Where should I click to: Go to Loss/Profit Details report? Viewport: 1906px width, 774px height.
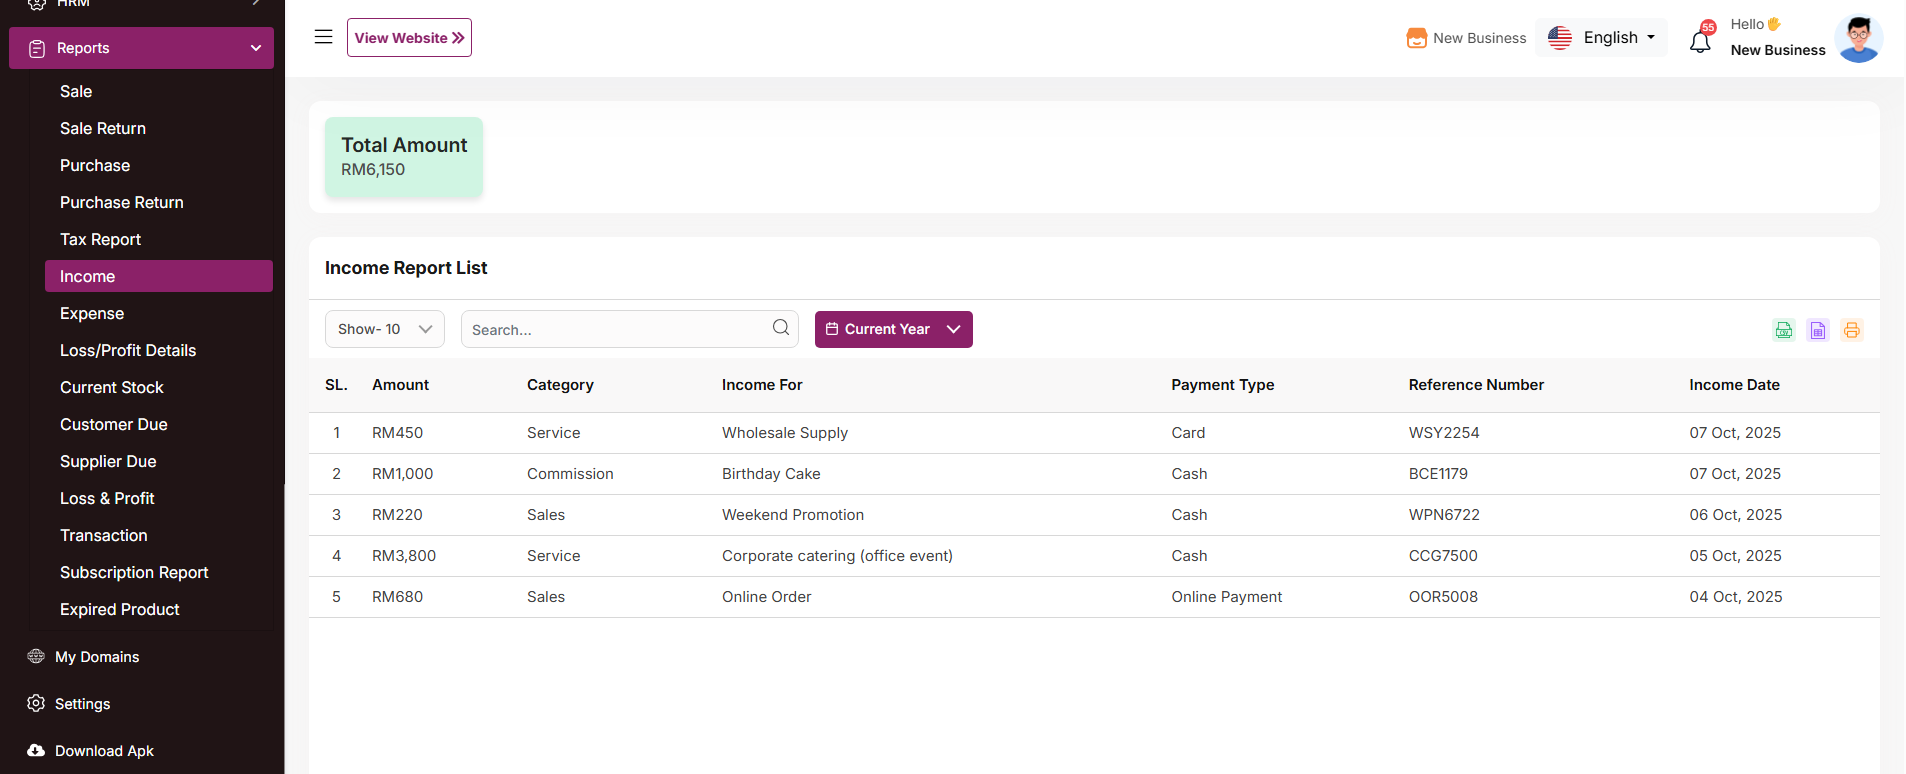pyautogui.click(x=128, y=350)
